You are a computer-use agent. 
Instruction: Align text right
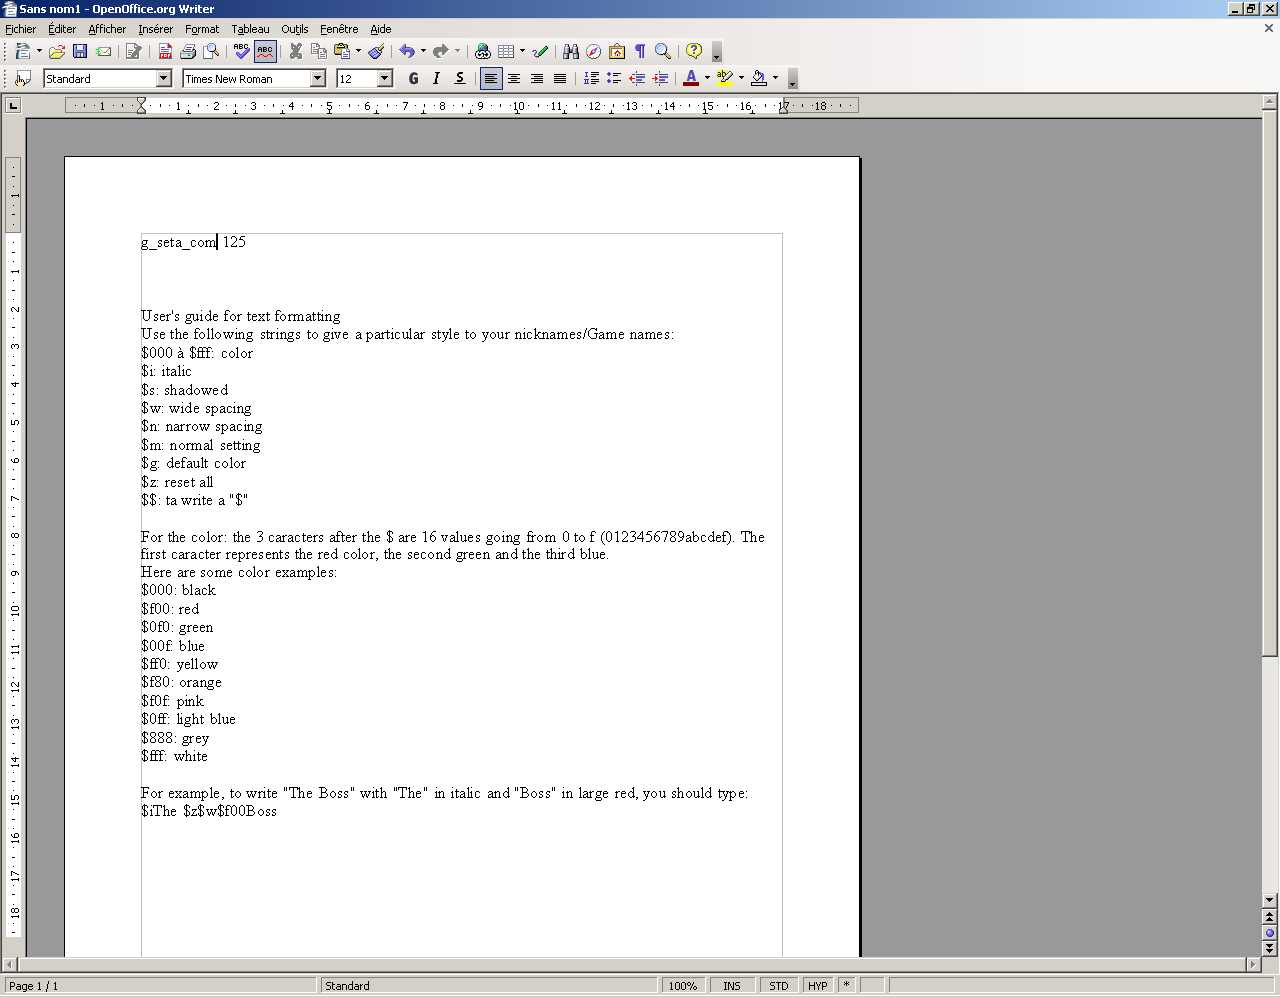(x=537, y=78)
